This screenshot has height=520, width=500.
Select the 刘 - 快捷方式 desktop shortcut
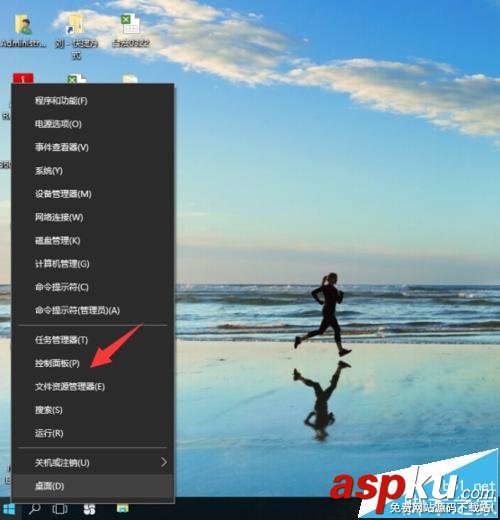76,36
